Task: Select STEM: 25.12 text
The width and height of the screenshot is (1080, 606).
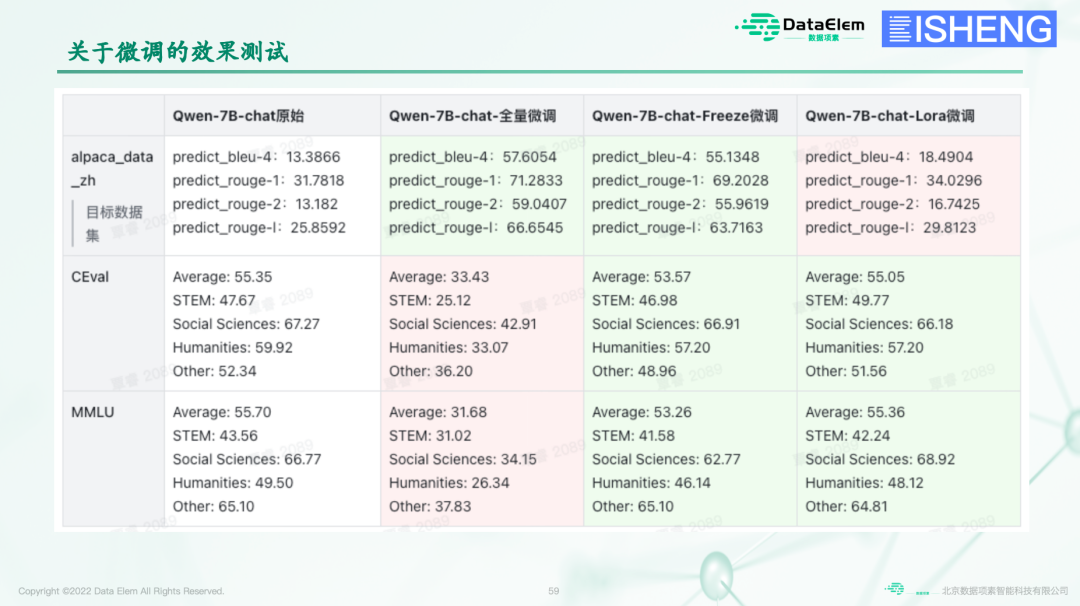Action: tap(430, 300)
